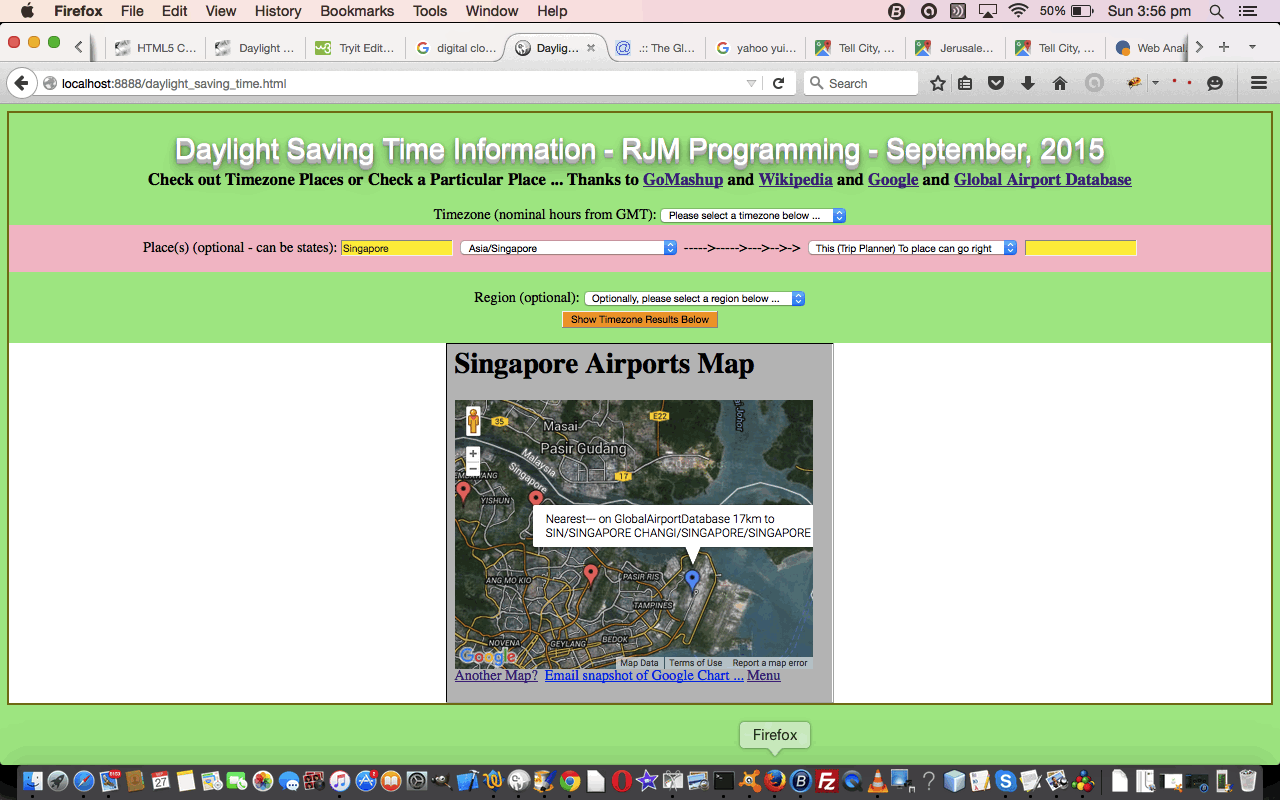Viewport: 1280px width, 800px height.
Task: Open Notification Center in menu bar
Action: click(x=1247, y=11)
